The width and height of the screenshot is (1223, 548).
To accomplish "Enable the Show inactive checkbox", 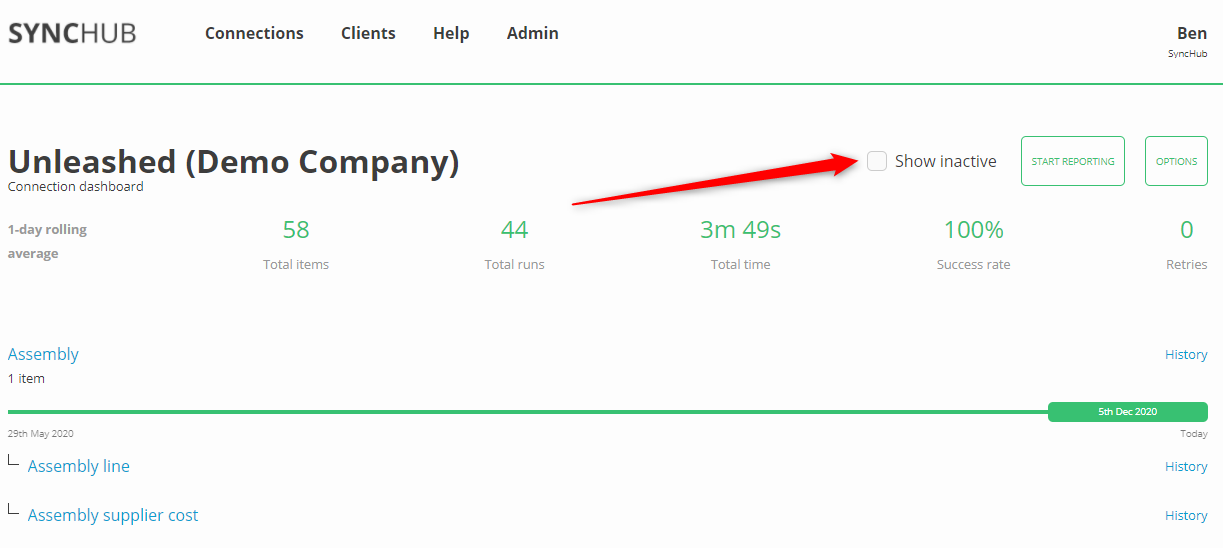I will (877, 161).
